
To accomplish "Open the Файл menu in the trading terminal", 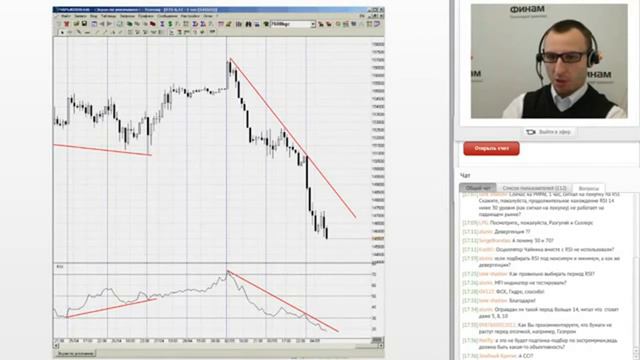I will [66, 16].
